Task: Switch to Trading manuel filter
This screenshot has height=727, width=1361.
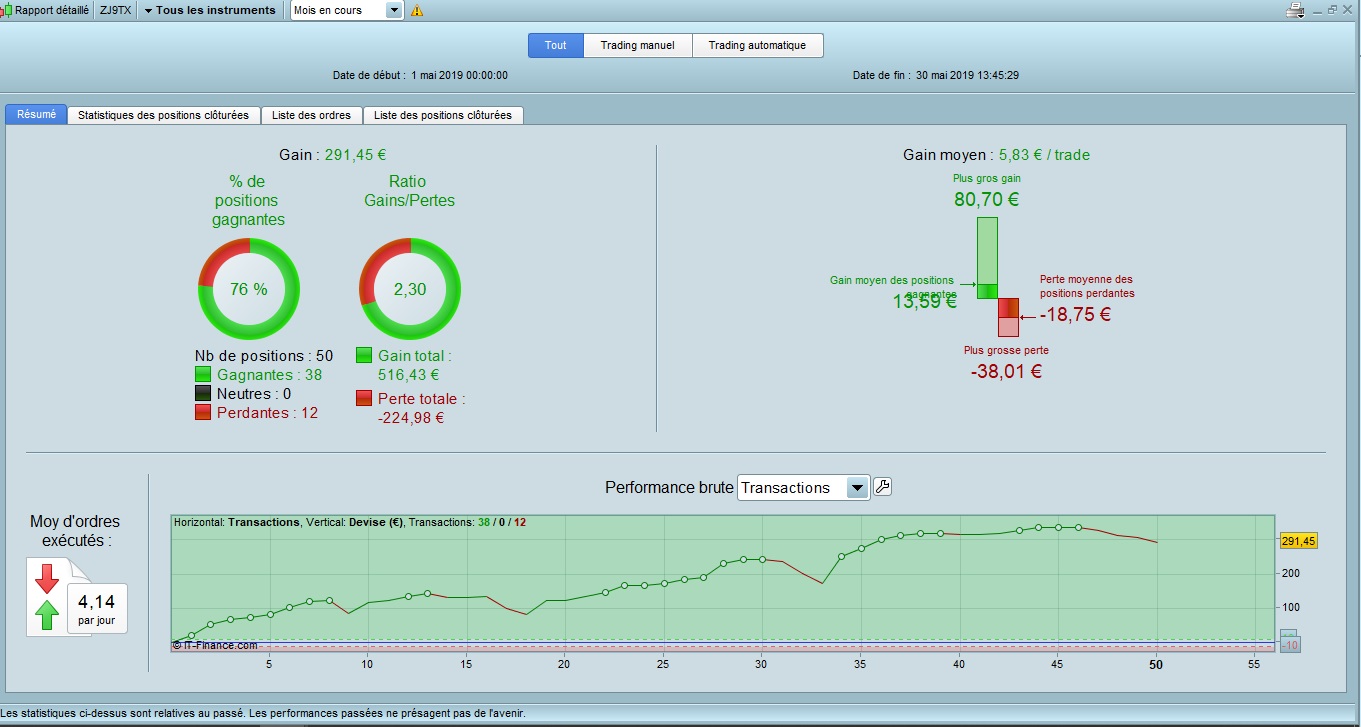Action: pos(638,45)
